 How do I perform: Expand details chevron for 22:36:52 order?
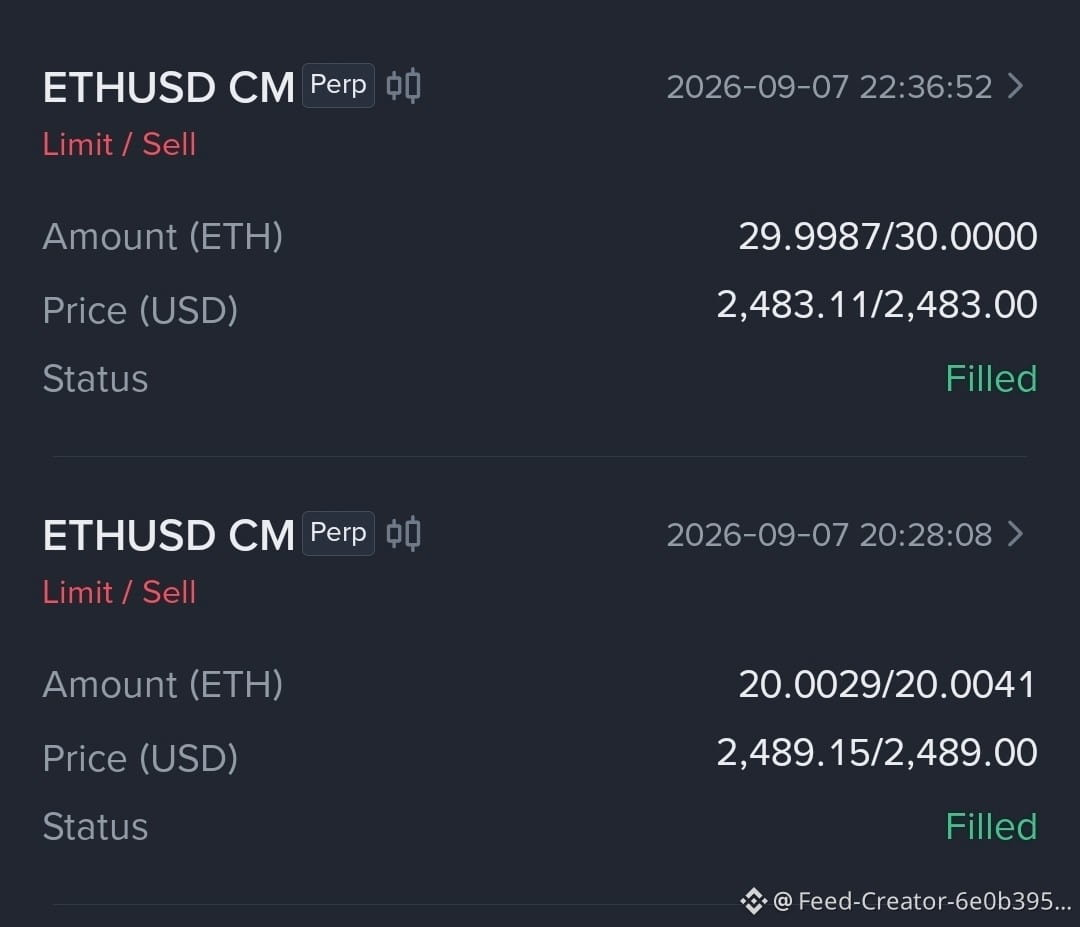1015,86
